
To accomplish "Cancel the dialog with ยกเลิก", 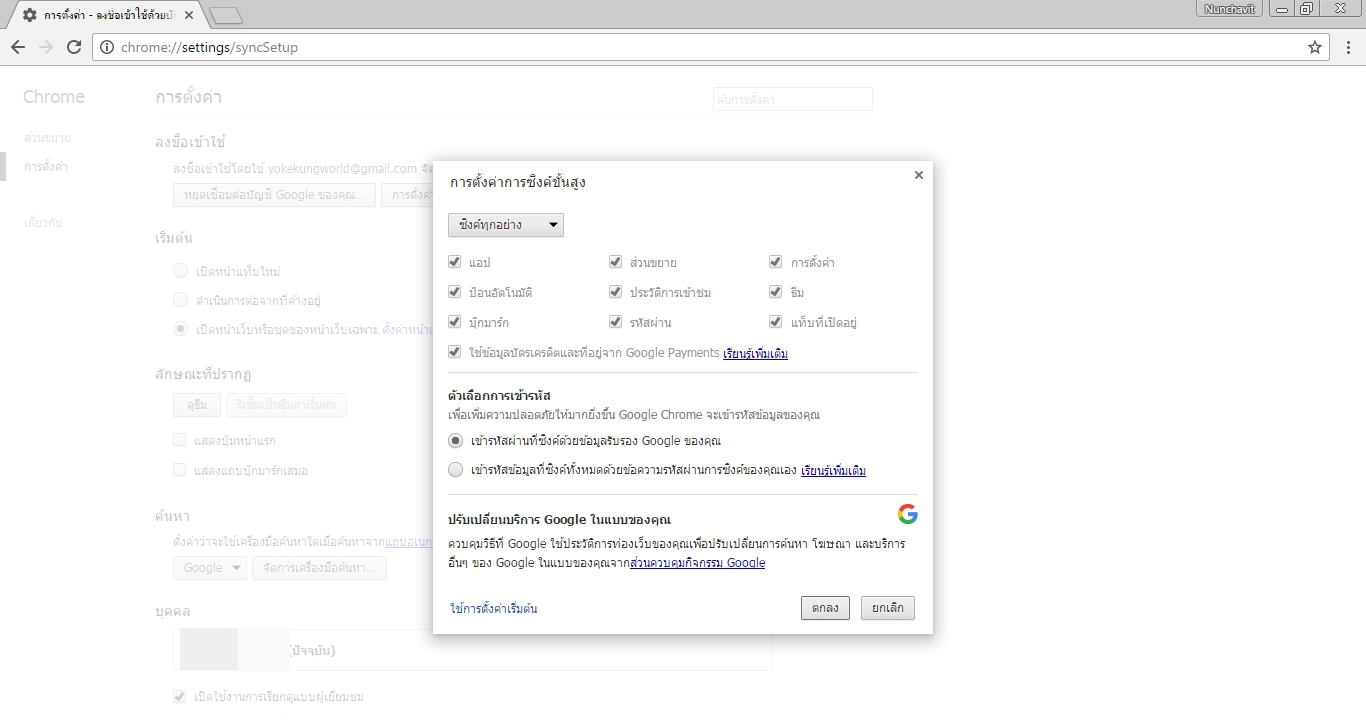I will (888, 608).
